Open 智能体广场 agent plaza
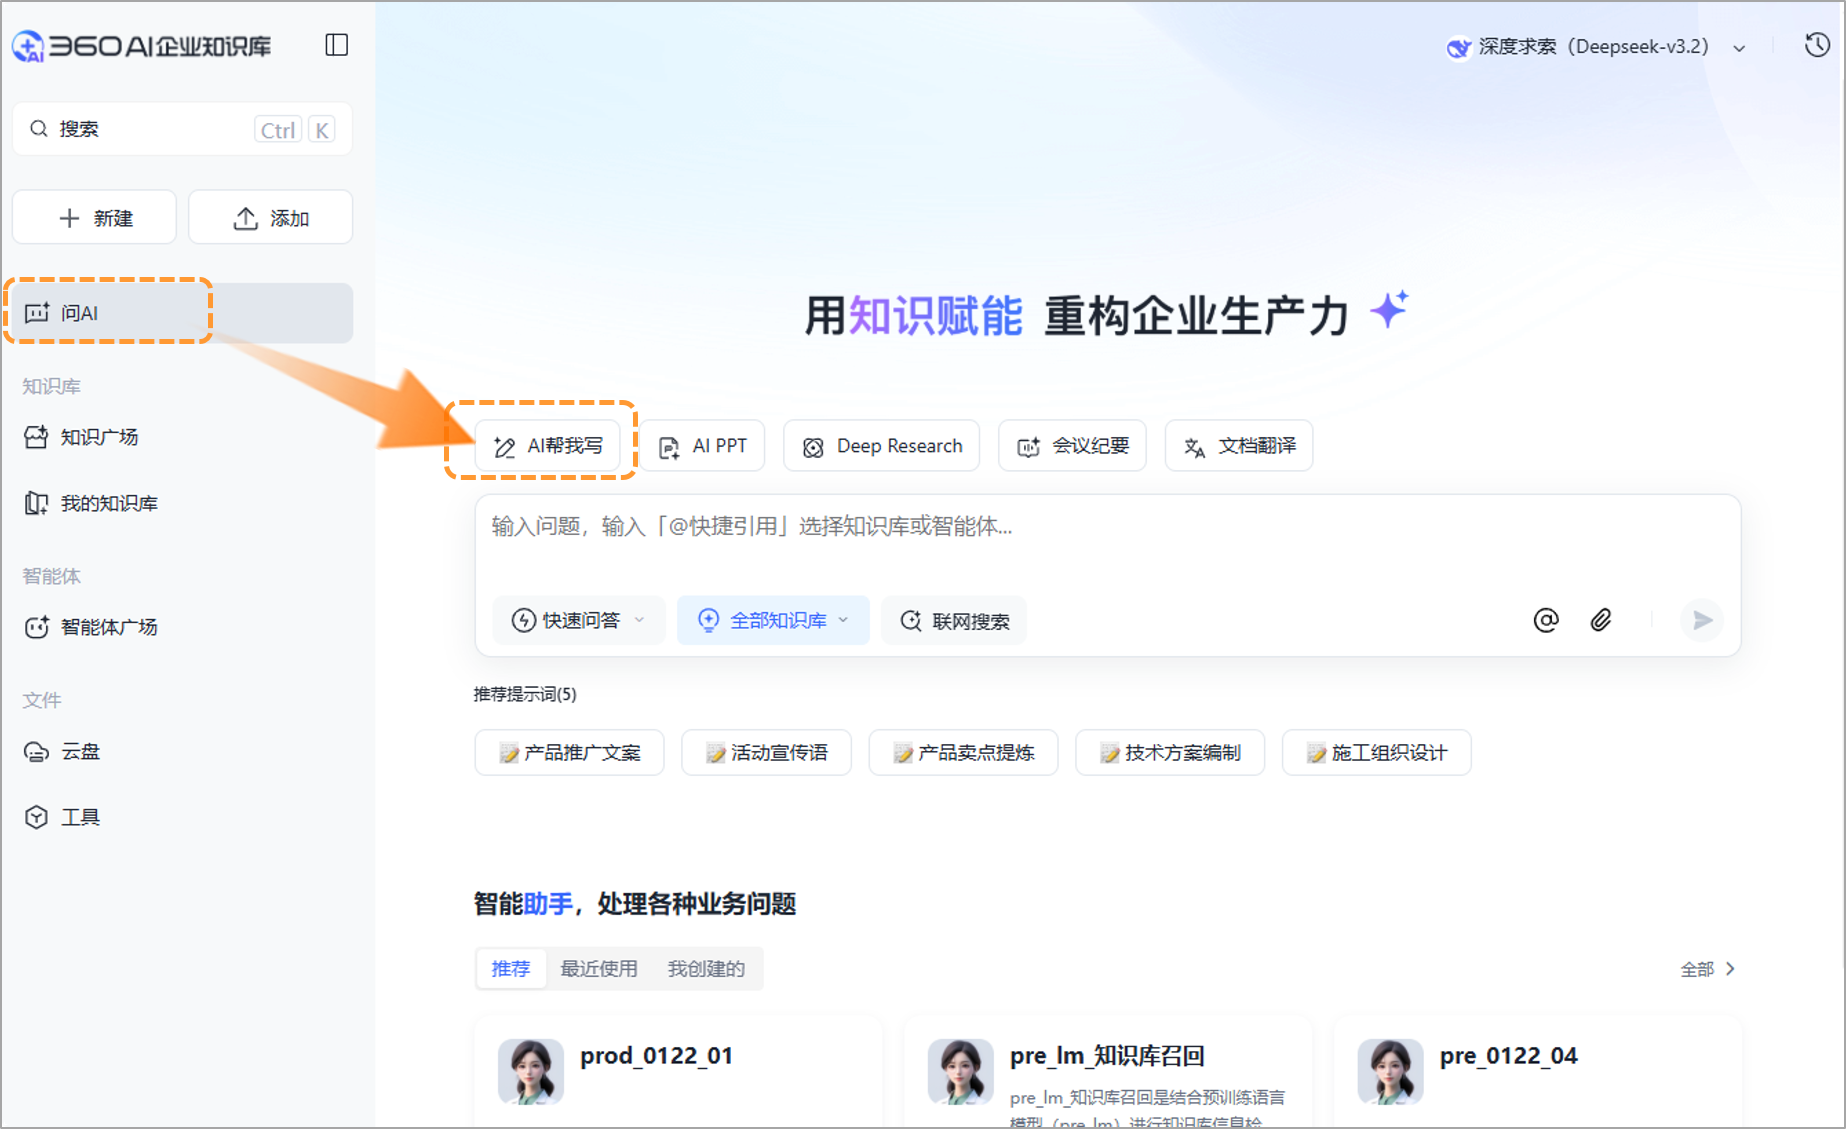 pos(110,627)
